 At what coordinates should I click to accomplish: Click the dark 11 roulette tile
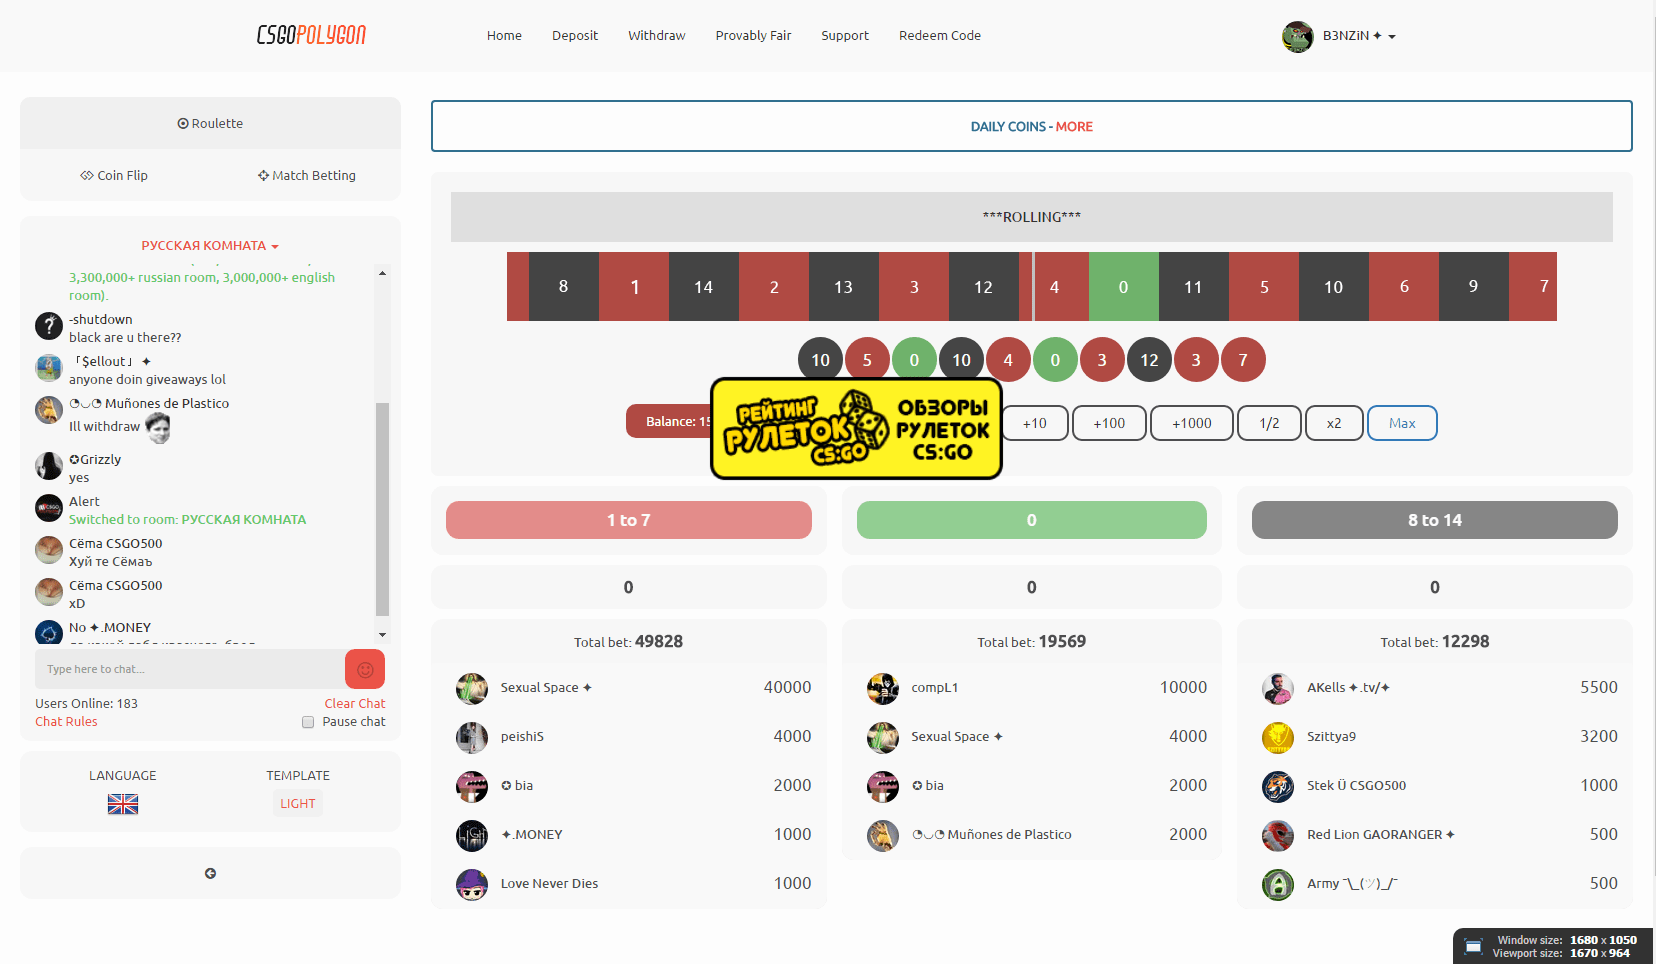point(1194,287)
